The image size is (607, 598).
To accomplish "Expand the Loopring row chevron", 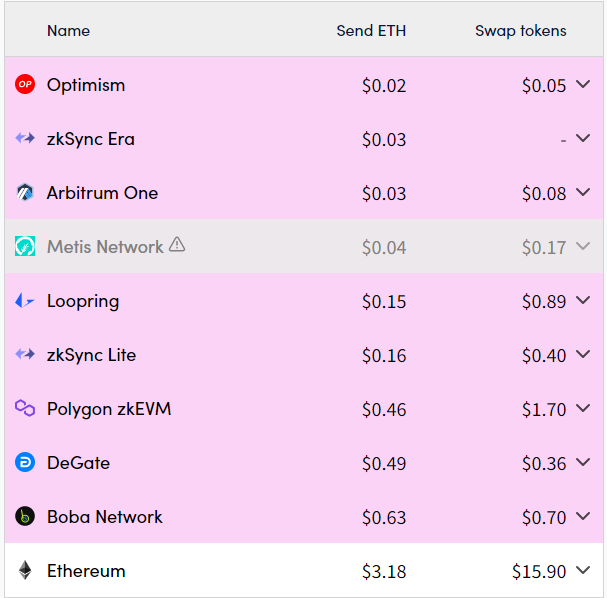I will [x=583, y=300].
